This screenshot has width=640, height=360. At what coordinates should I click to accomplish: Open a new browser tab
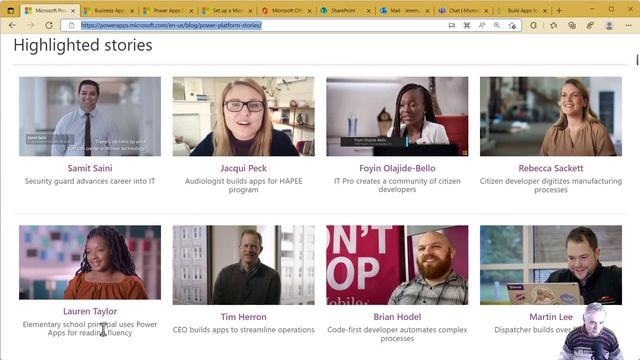coord(559,11)
